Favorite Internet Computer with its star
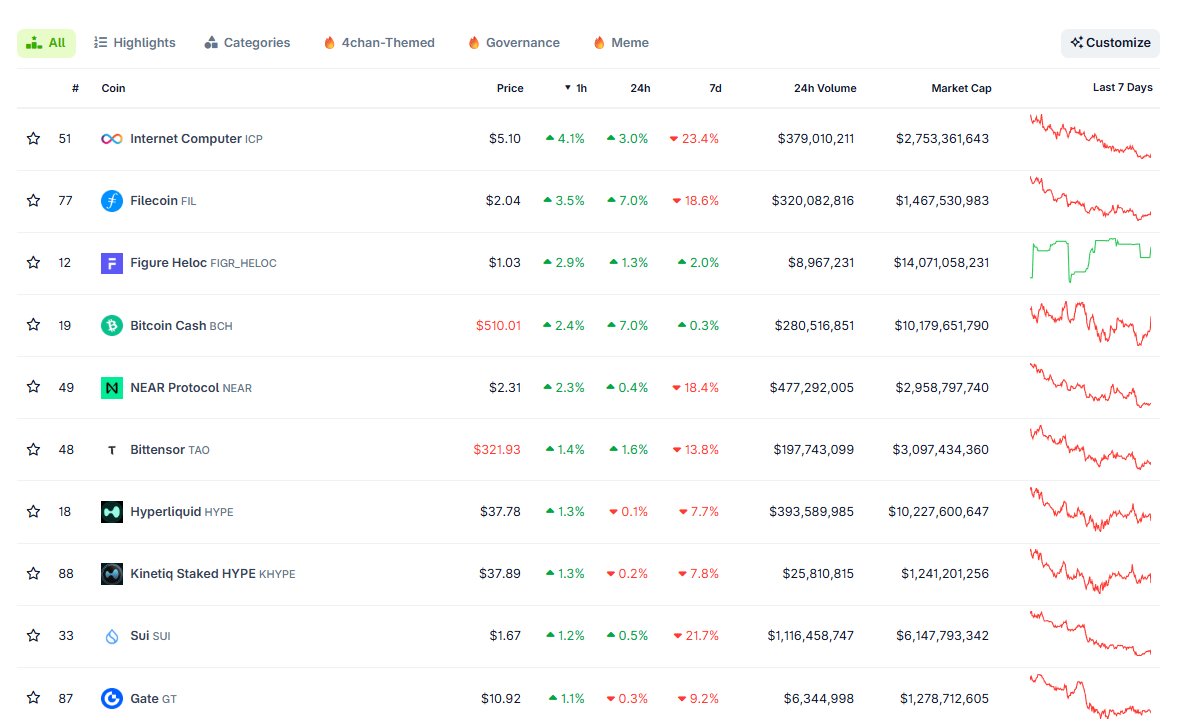The width and height of the screenshot is (1185, 723). (33, 138)
